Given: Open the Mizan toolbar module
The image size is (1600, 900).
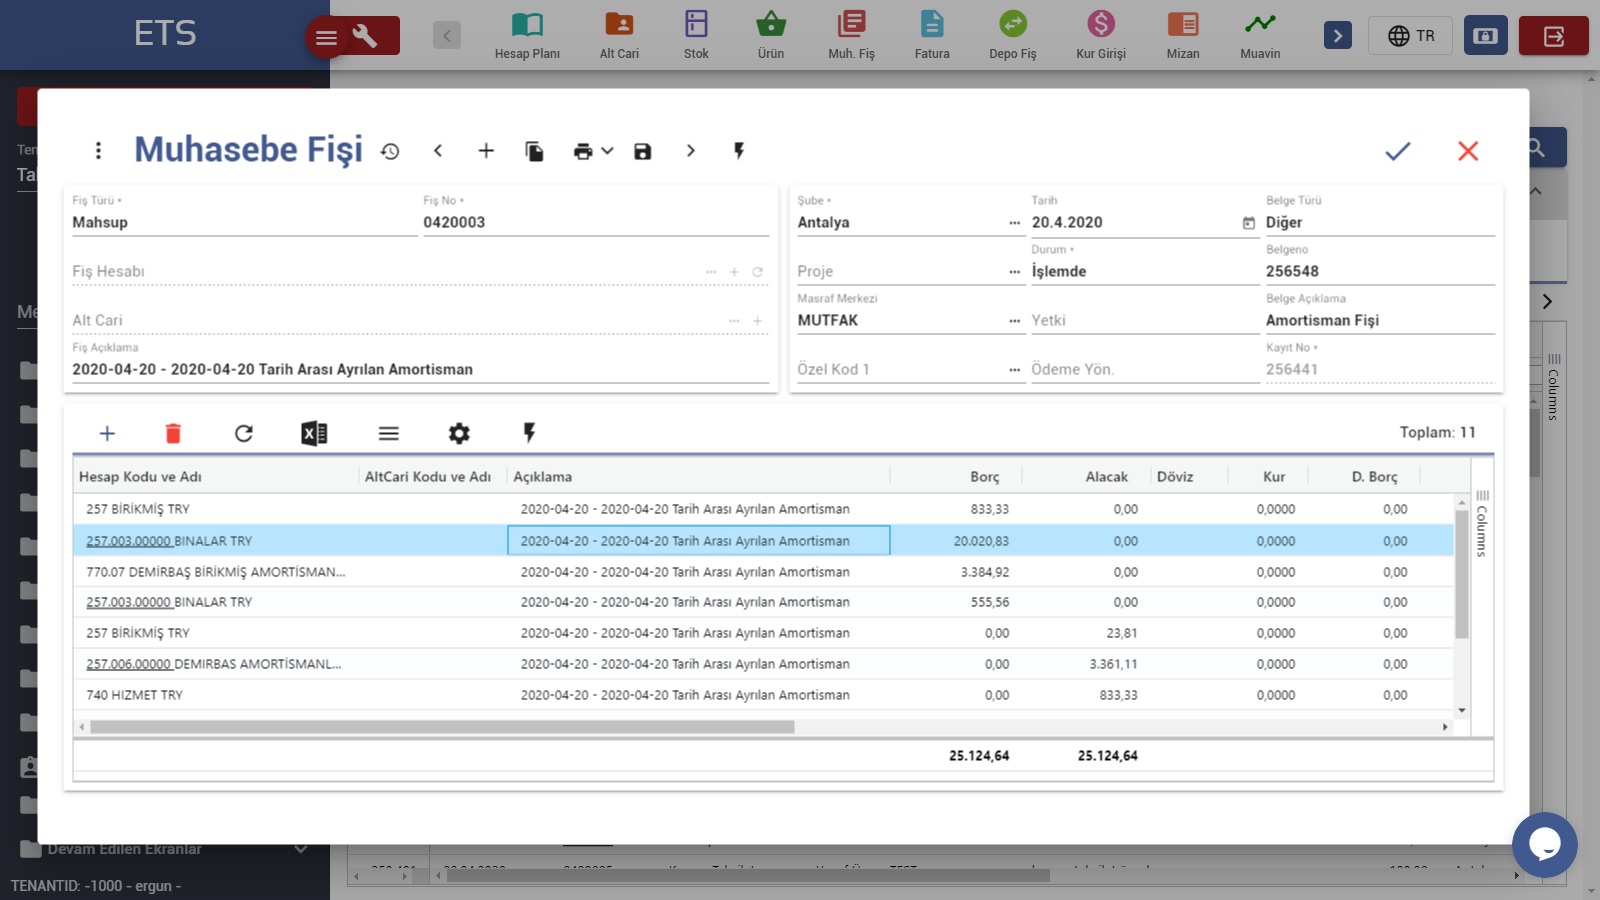Looking at the screenshot, I should pos(1182,35).
